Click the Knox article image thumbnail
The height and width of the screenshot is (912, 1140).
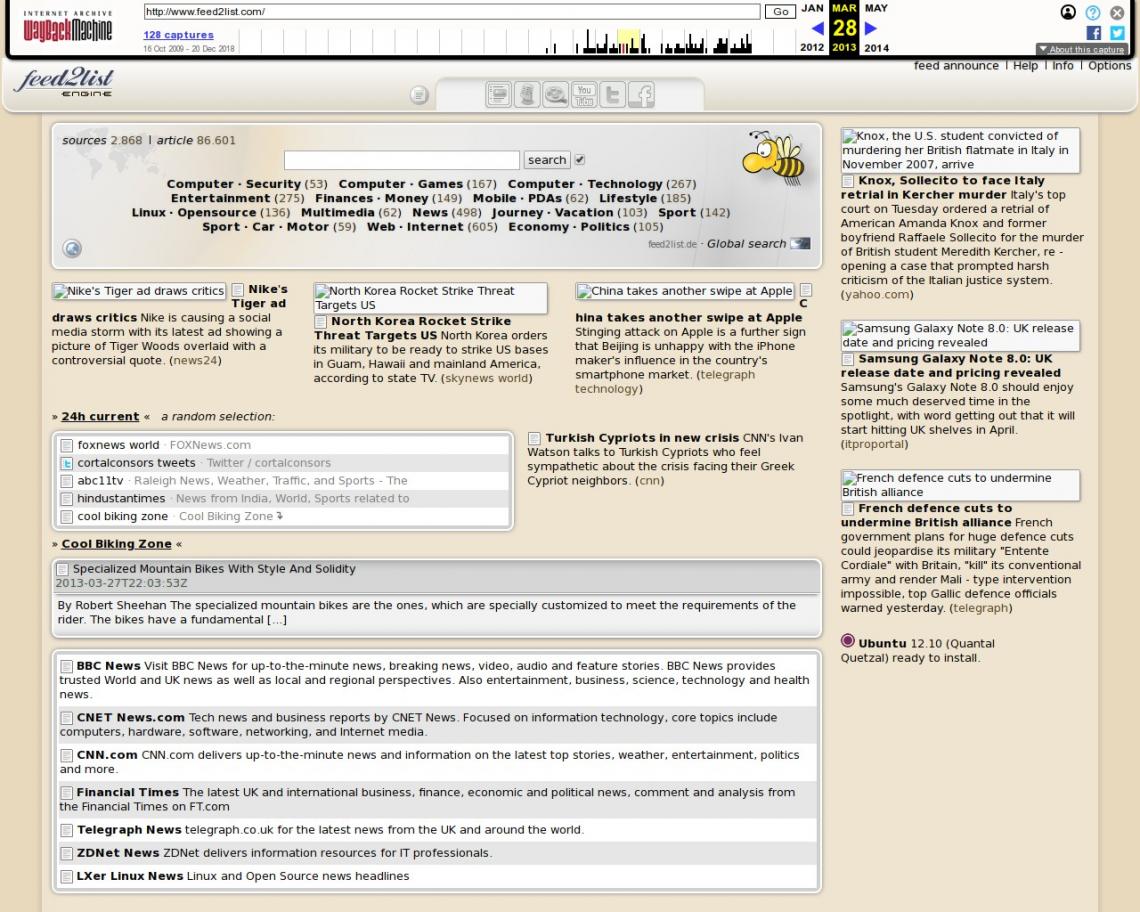pos(960,150)
